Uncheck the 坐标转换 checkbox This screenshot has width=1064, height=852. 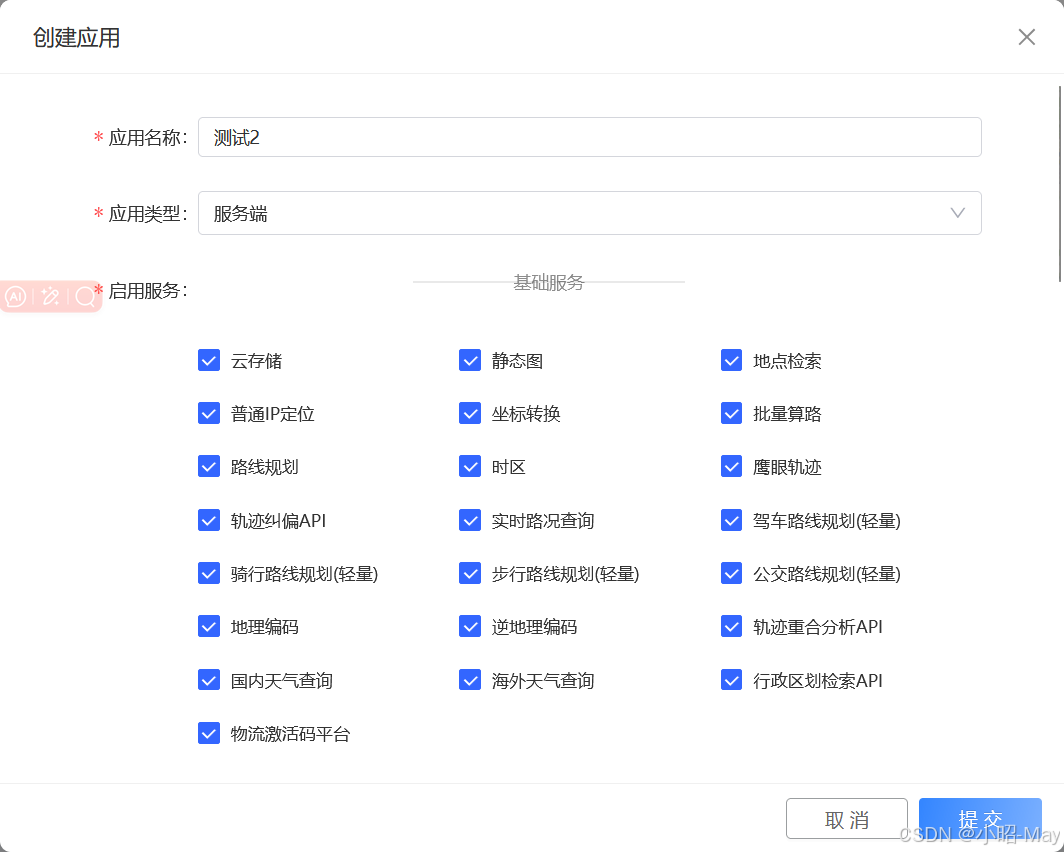click(470, 413)
